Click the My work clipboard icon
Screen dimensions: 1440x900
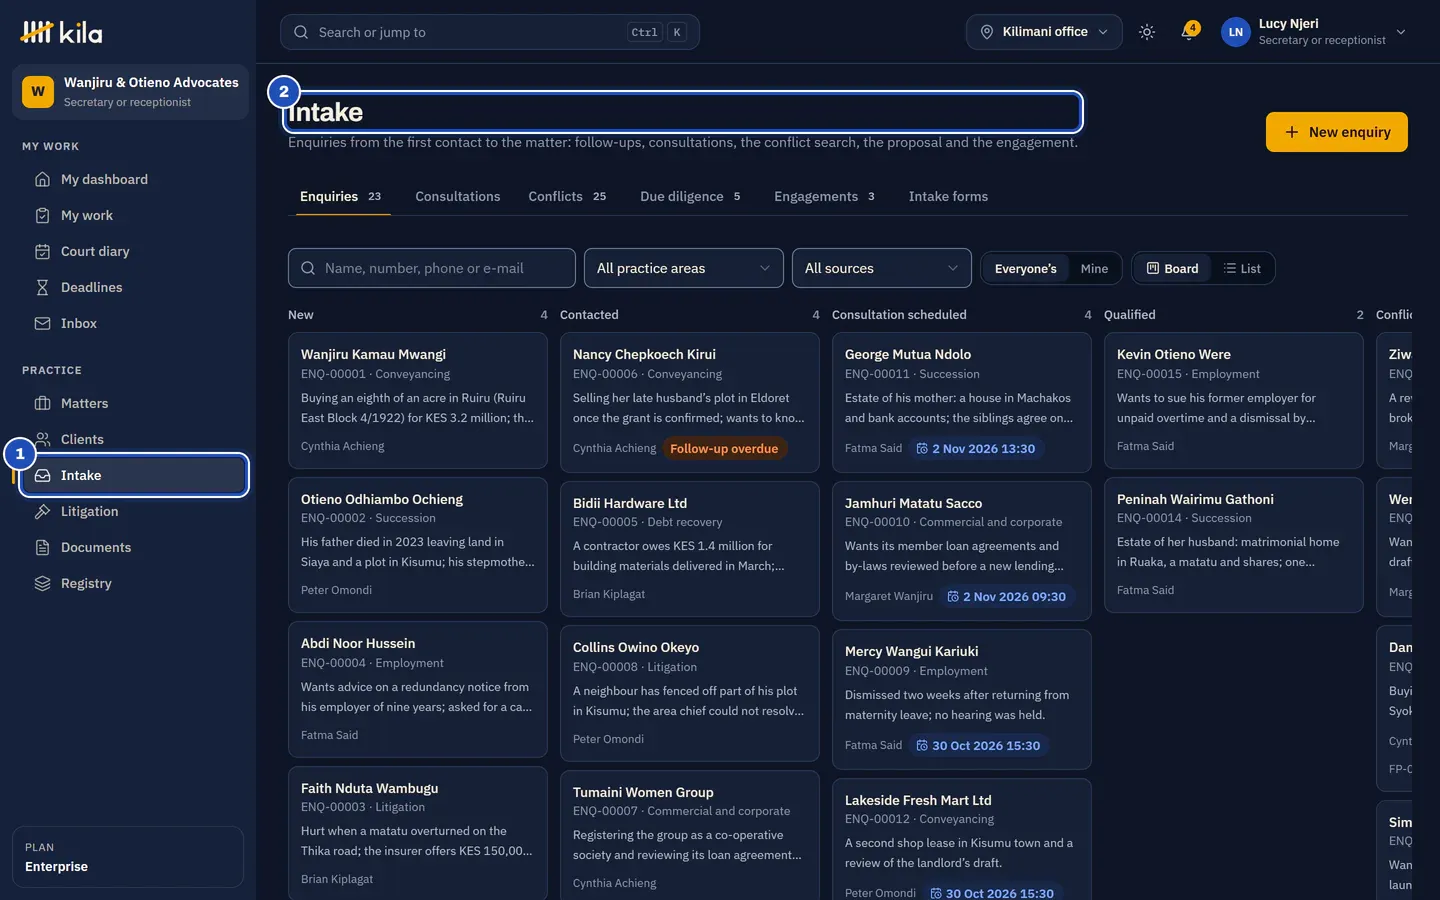[x=42, y=215]
